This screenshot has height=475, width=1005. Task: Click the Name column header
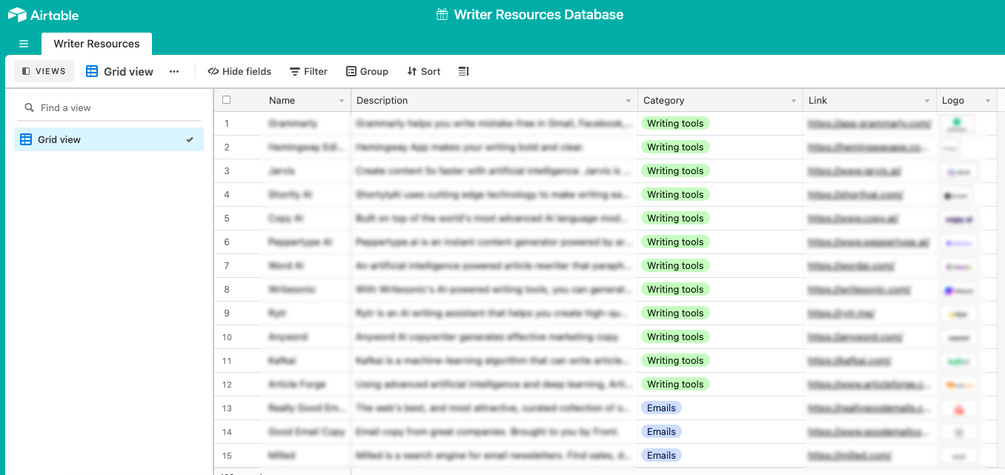pyautogui.click(x=306, y=101)
